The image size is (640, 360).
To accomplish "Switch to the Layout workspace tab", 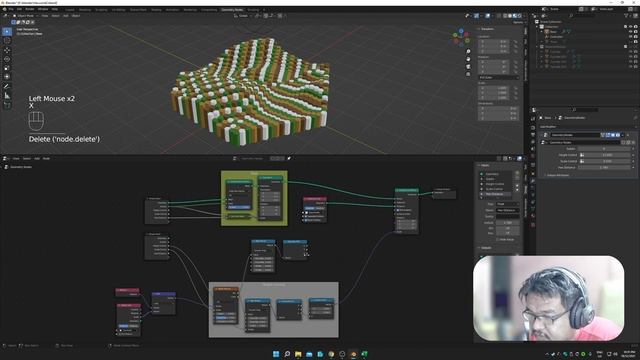I will 70,10.
